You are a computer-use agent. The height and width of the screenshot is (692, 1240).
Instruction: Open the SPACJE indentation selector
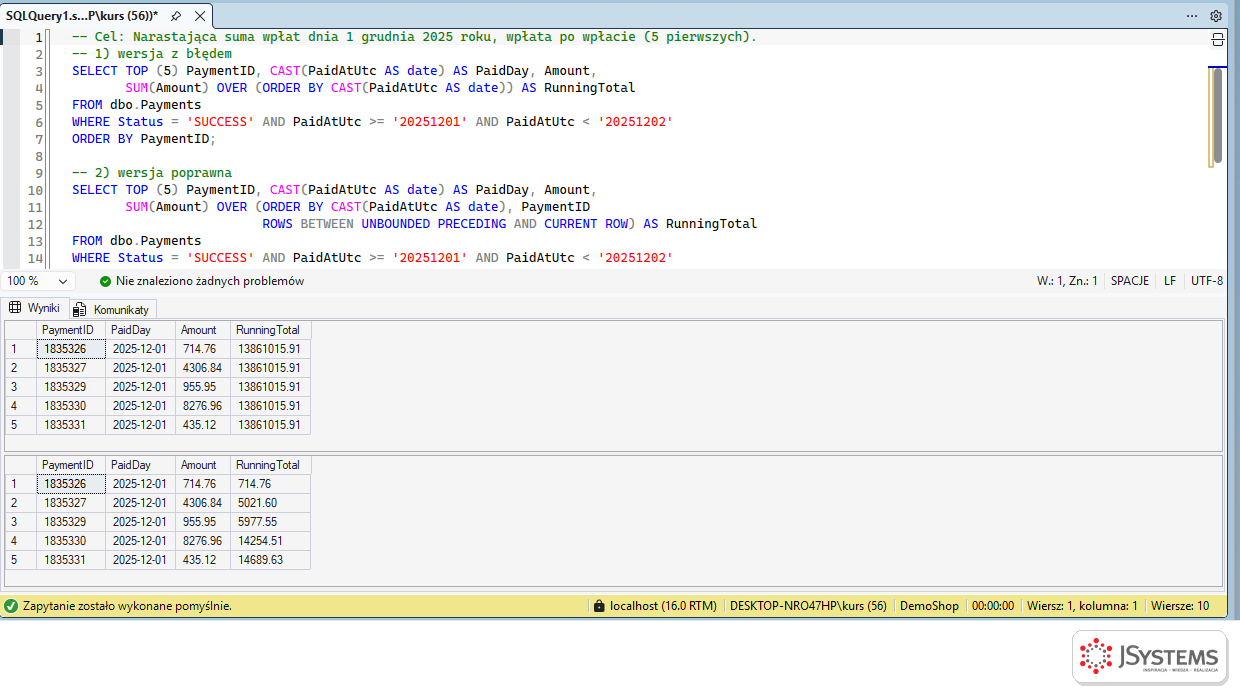coord(1129,281)
